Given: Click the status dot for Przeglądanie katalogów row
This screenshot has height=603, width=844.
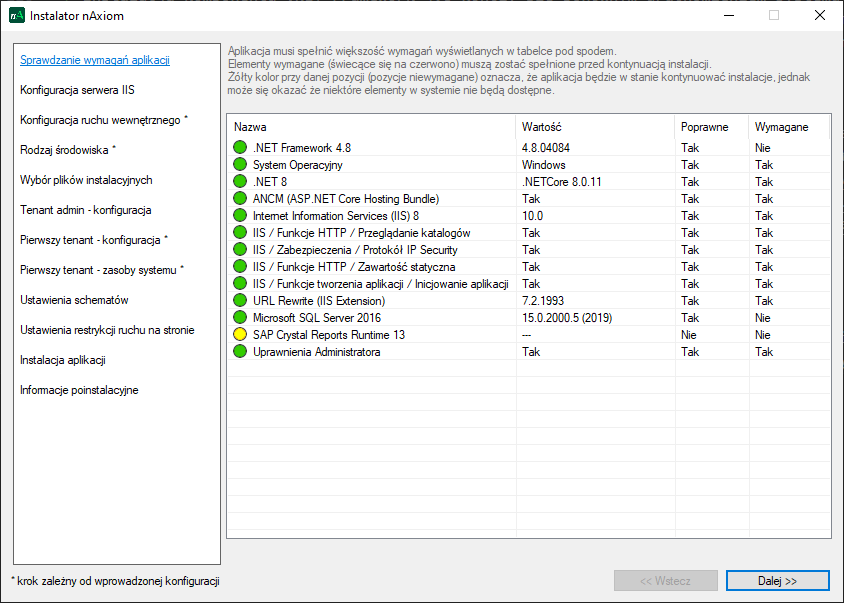Looking at the screenshot, I should (x=240, y=233).
